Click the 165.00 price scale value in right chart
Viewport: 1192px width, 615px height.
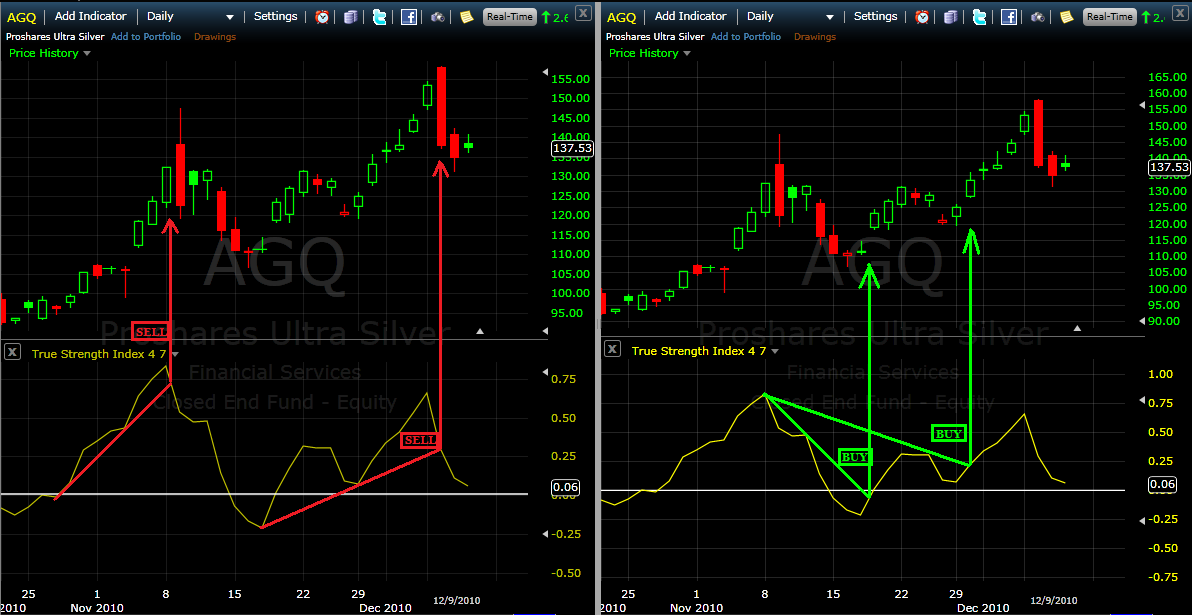click(x=1168, y=77)
